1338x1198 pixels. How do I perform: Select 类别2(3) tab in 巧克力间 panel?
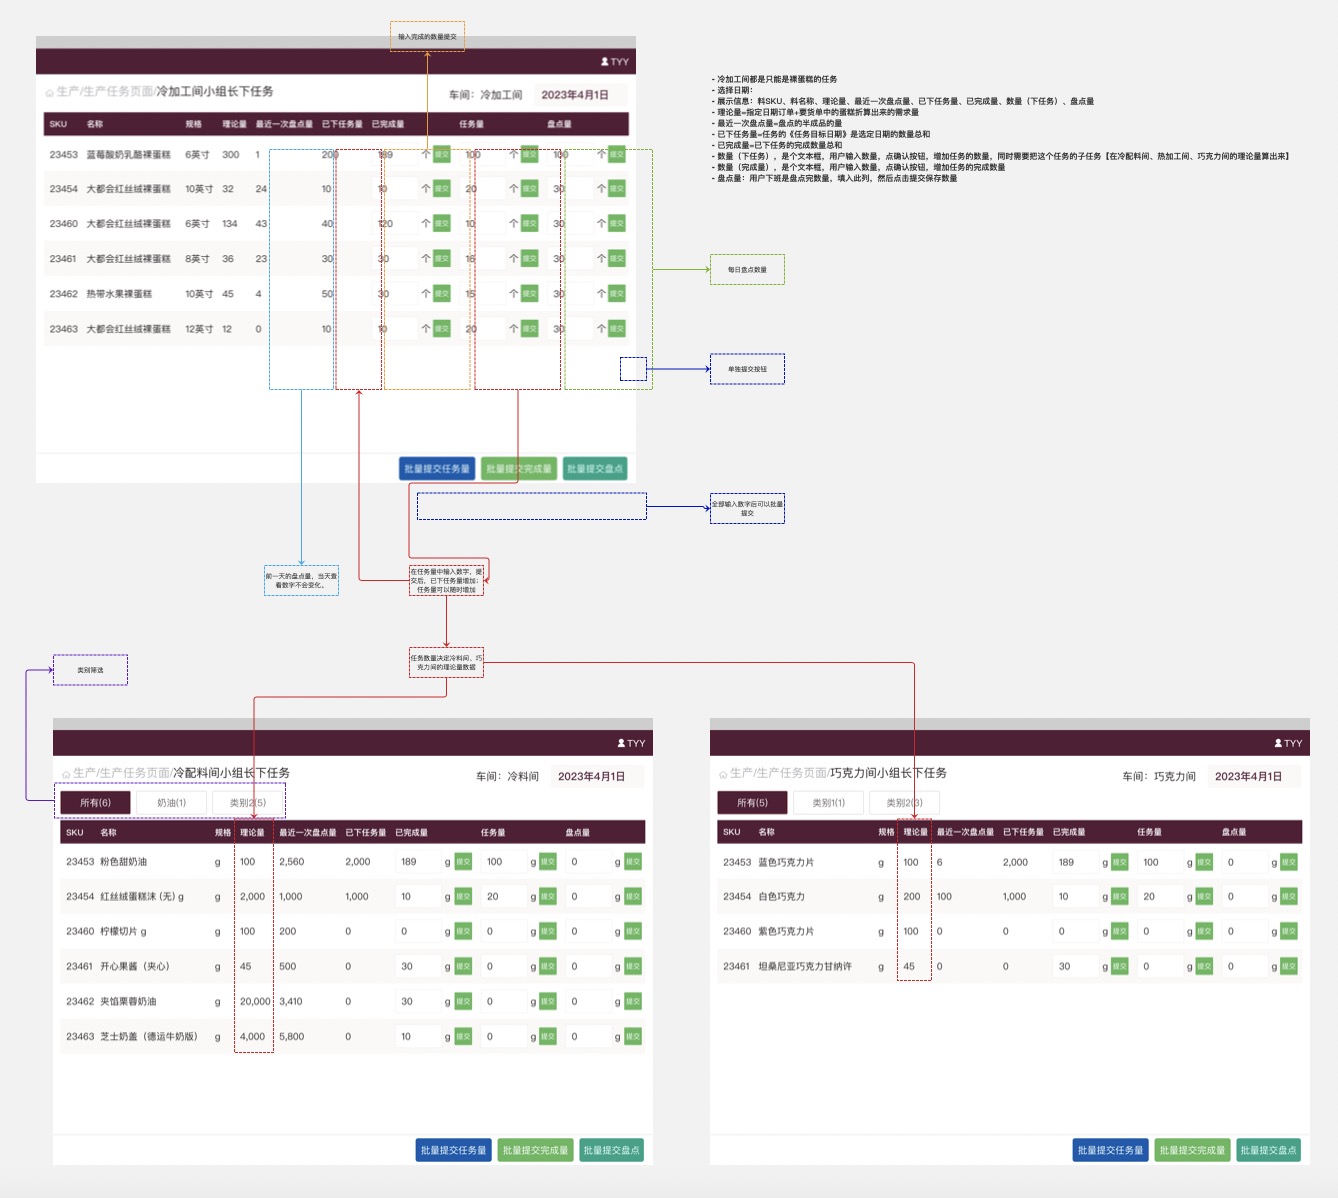point(904,802)
